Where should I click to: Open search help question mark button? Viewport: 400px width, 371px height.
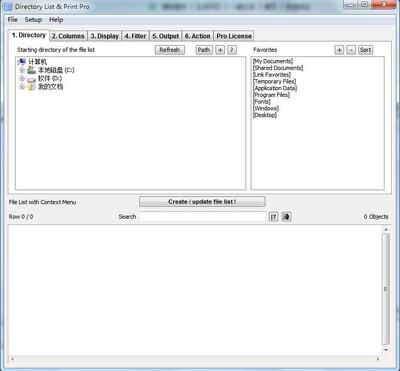click(273, 217)
